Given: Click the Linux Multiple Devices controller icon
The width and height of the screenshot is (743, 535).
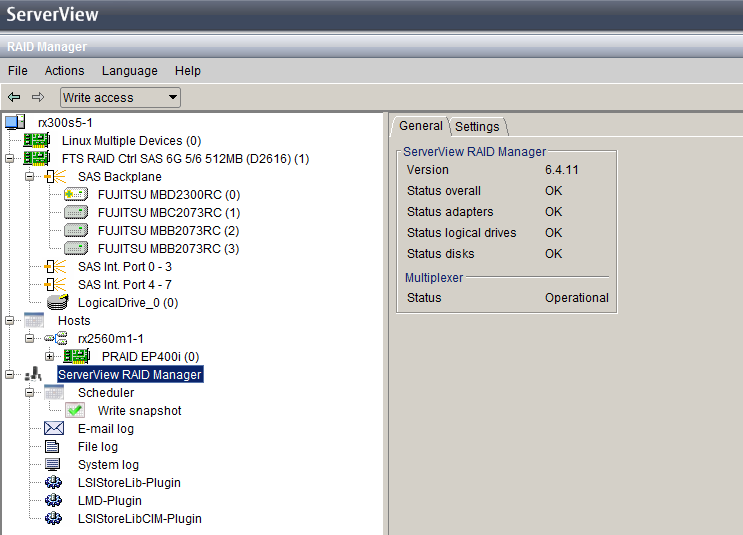Looking at the screenshot, I should tap(37, 140).
